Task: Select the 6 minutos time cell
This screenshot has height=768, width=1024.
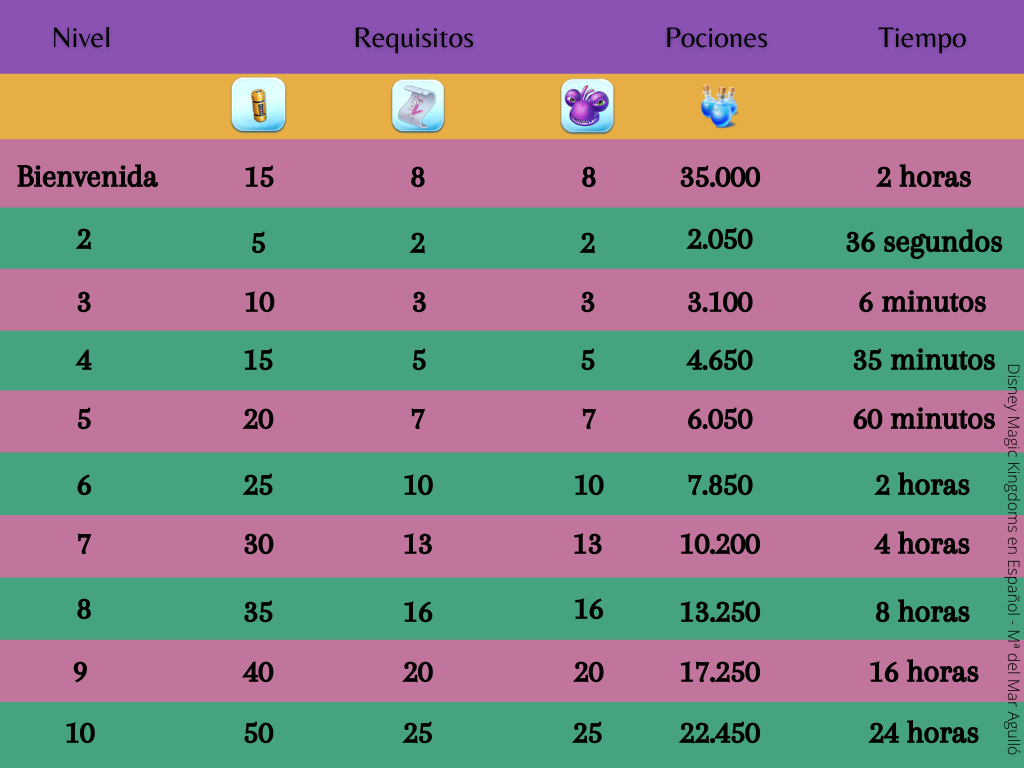Action: pyautogui.click(x=922, y=302)
